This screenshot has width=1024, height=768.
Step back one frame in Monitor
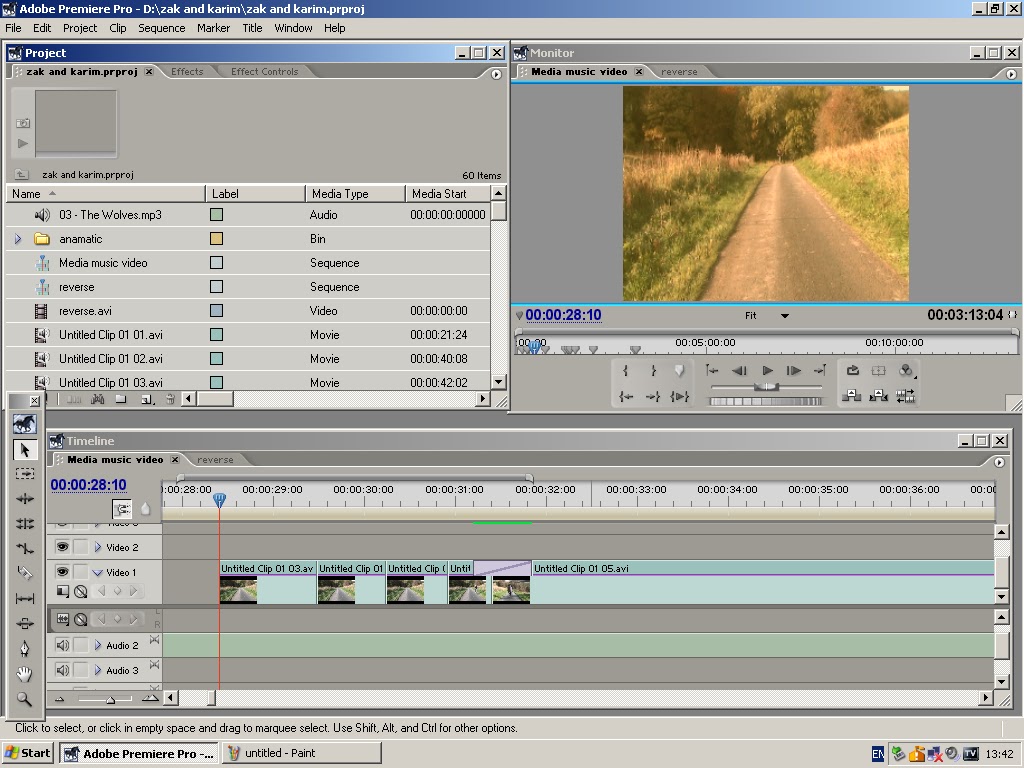(x=739, y=371)
